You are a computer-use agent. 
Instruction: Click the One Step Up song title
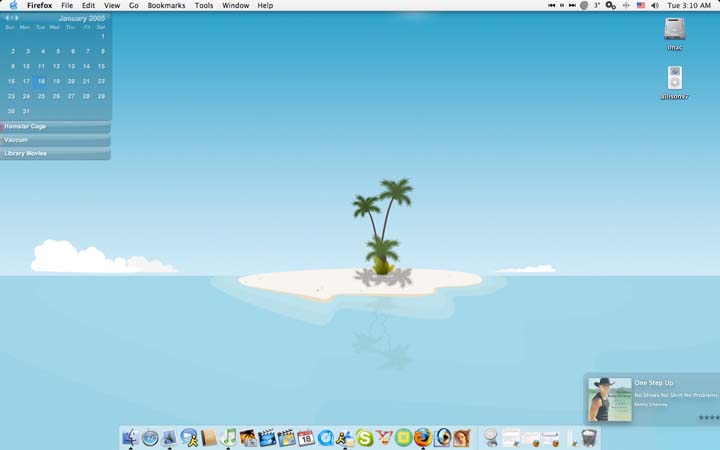tap(654, 382)
